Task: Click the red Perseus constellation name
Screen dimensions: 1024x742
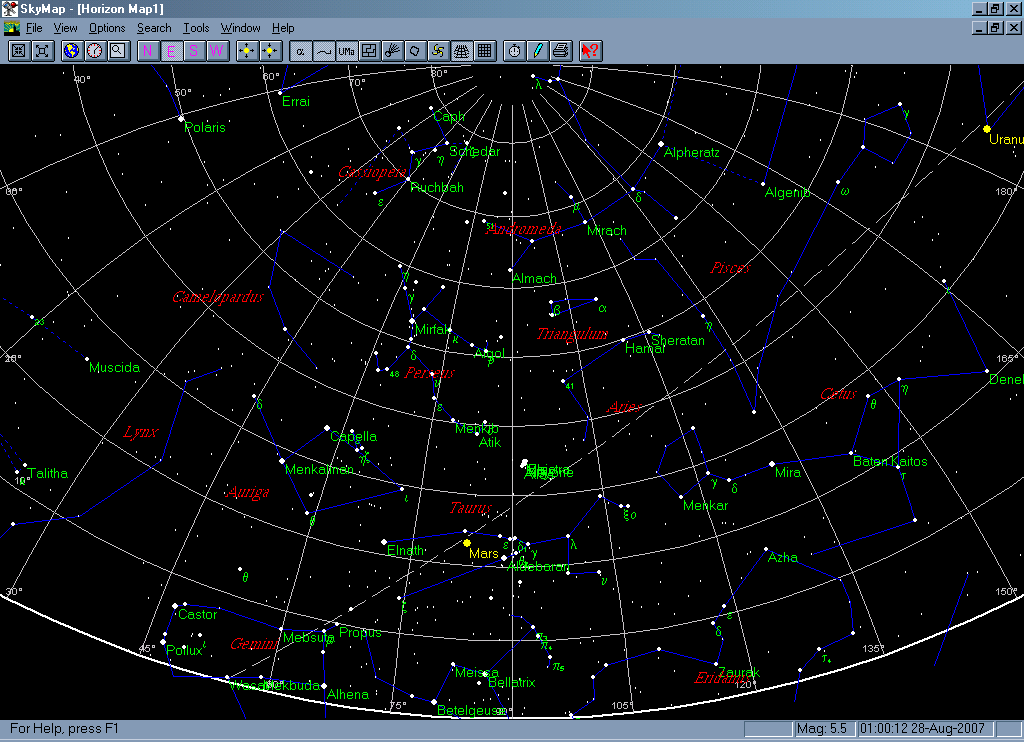Action: [x=430, y=373]
